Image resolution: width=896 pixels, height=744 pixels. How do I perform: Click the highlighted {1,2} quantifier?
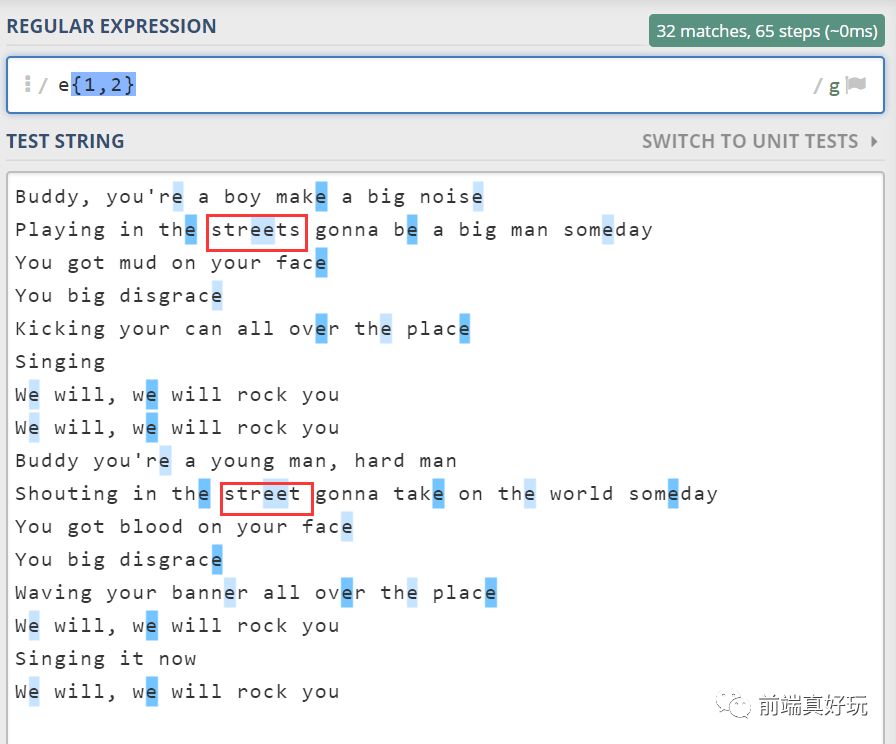pyautogui.click(x=103, y=85)
